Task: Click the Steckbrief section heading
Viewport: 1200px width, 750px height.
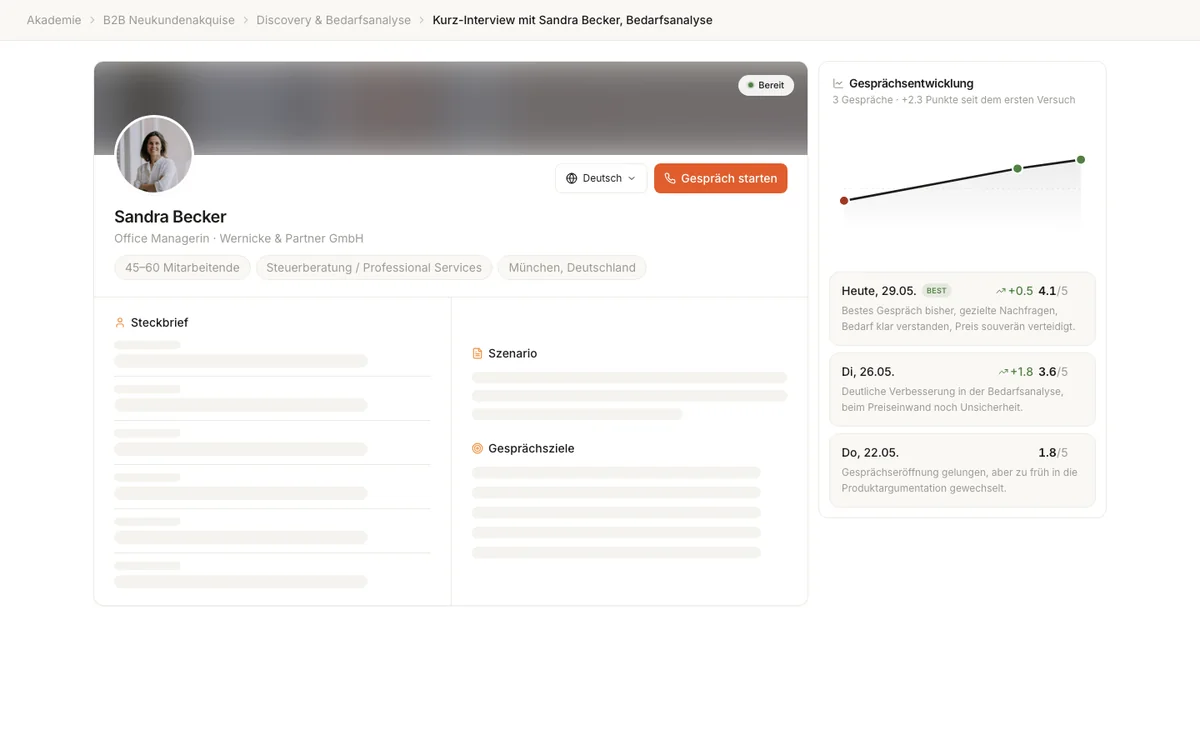Action: [159, 323]
